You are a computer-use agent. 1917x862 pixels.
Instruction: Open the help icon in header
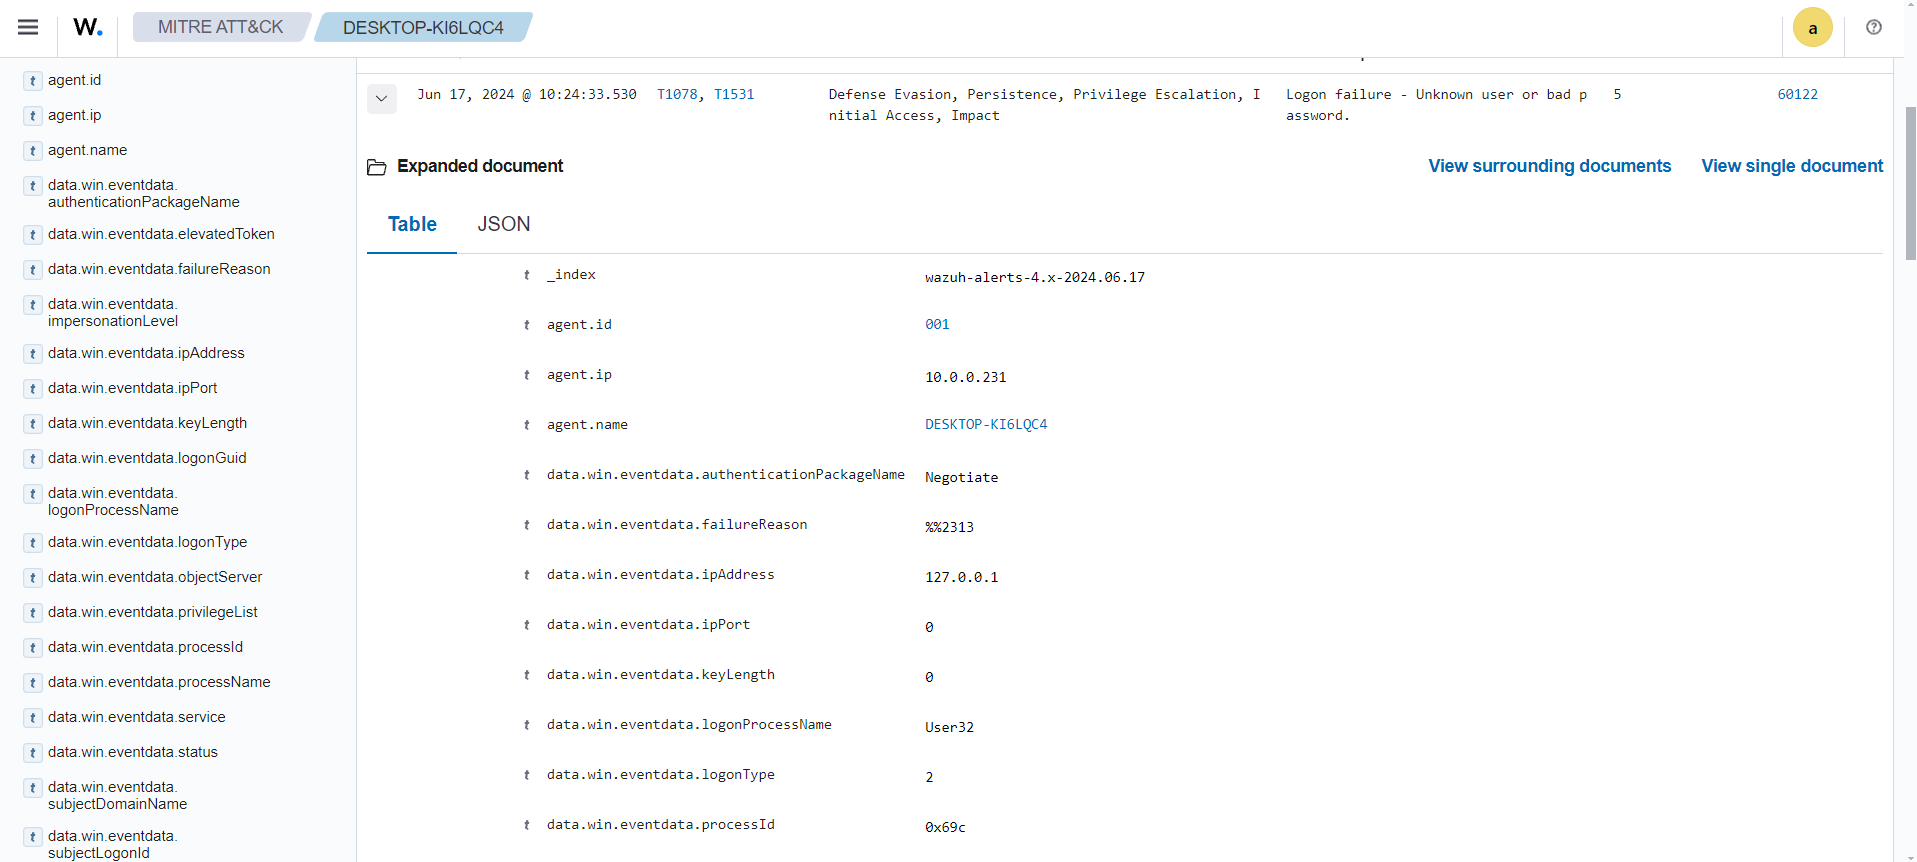tap(1874, 27)
